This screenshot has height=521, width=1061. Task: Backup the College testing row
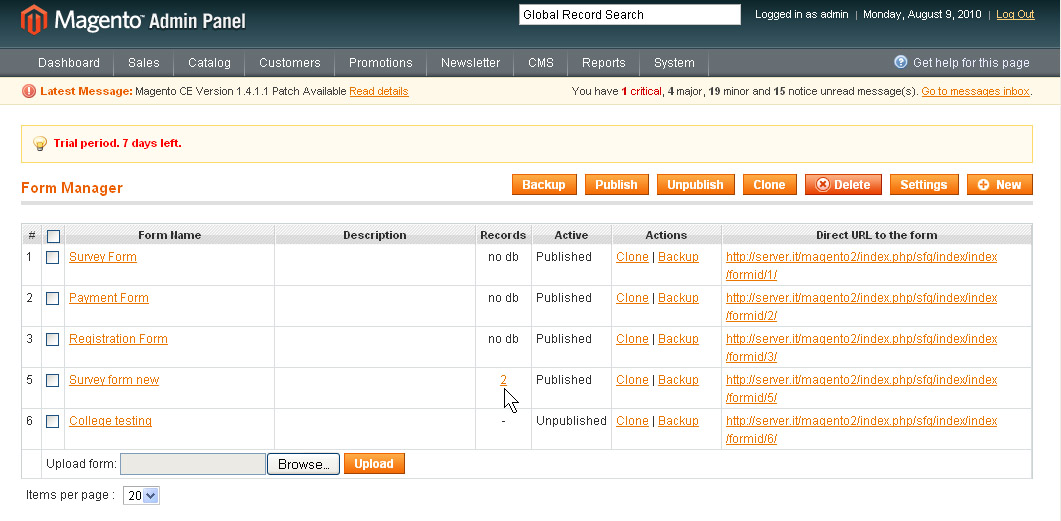(x=678, y=421)
